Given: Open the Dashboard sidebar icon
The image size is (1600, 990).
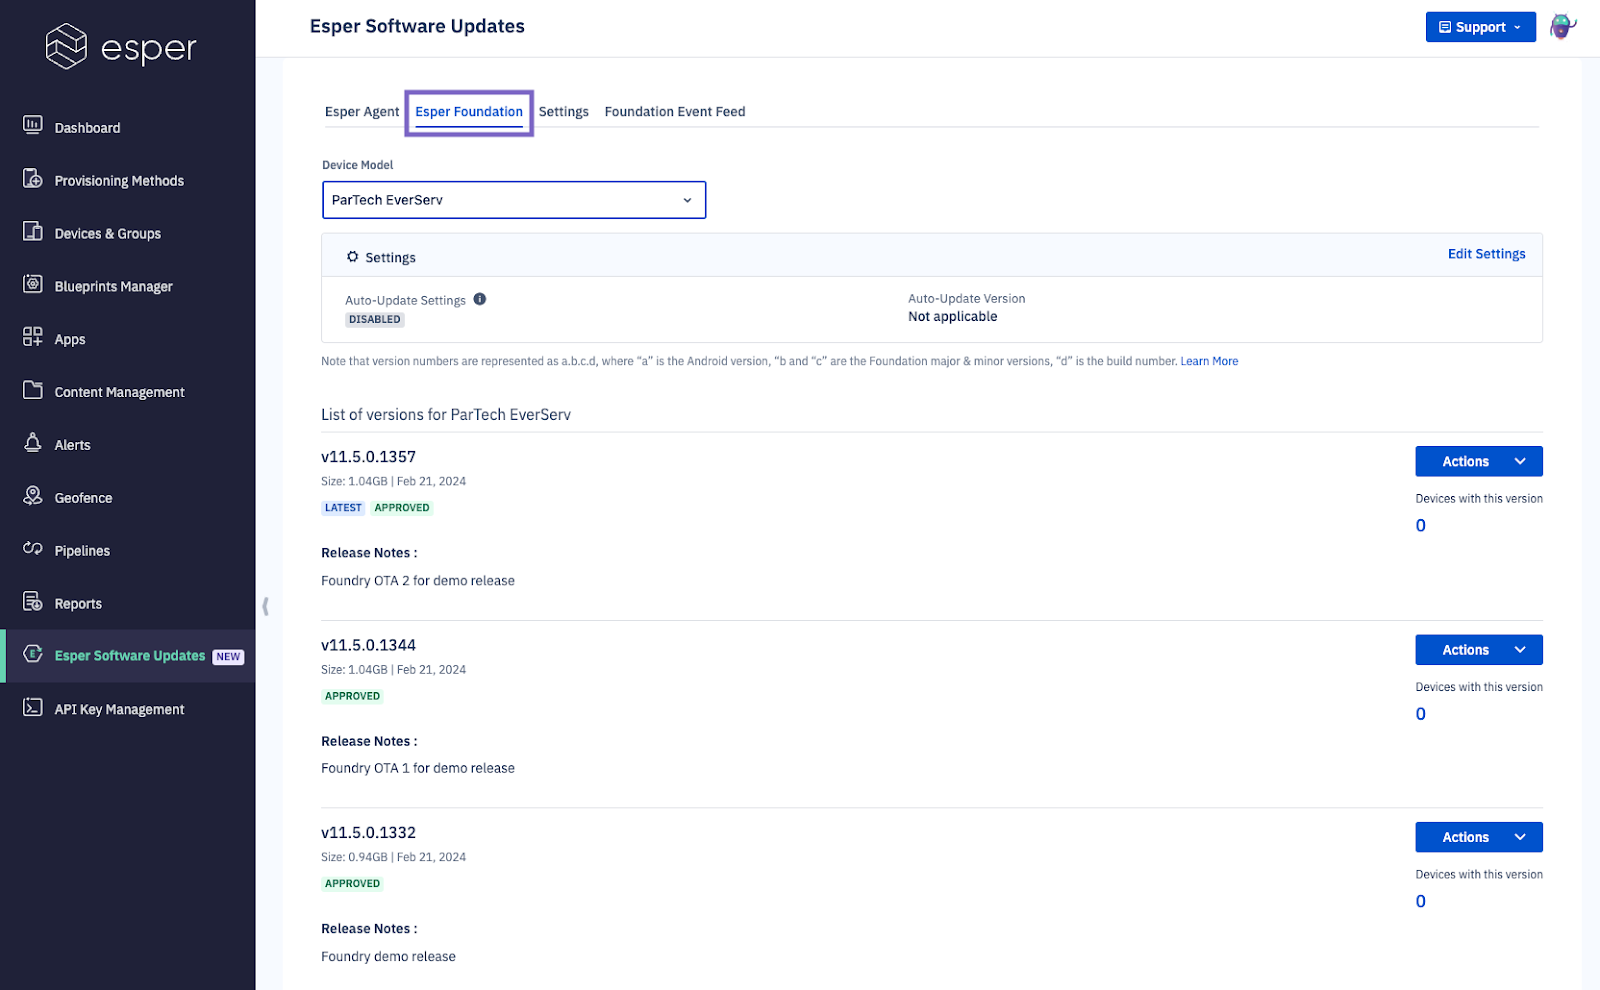Looking at the screenshot, I should point(33,125).
